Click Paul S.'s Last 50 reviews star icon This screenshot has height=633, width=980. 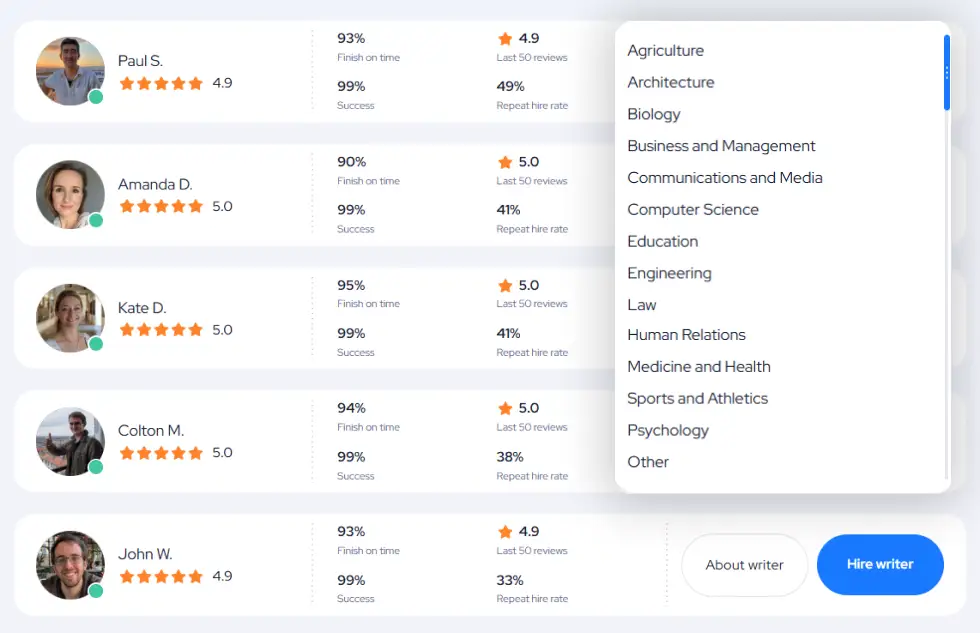tap(505, 39)
